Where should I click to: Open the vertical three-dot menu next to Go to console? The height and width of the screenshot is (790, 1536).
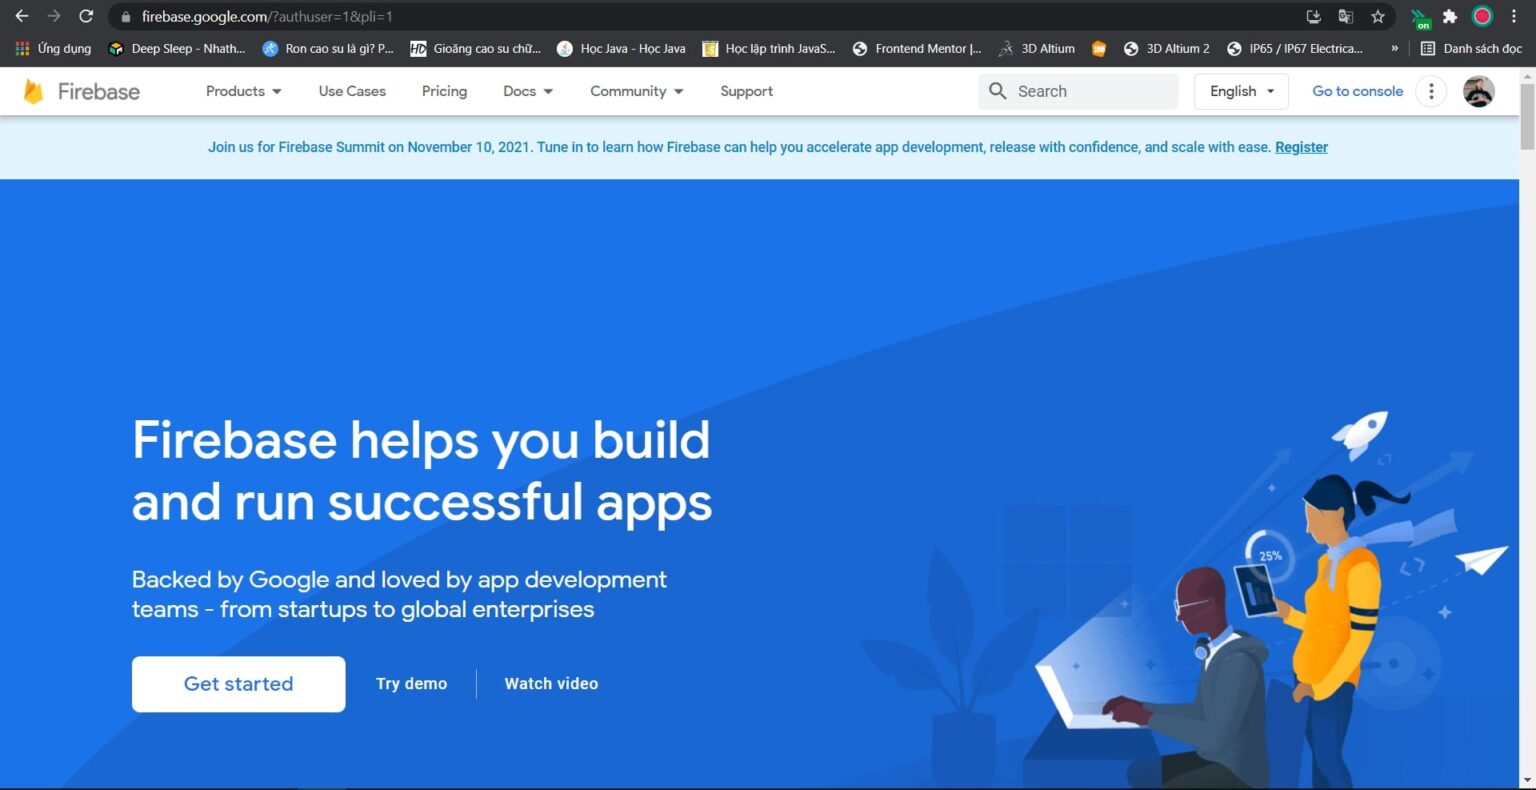(x=1431, y=91)
